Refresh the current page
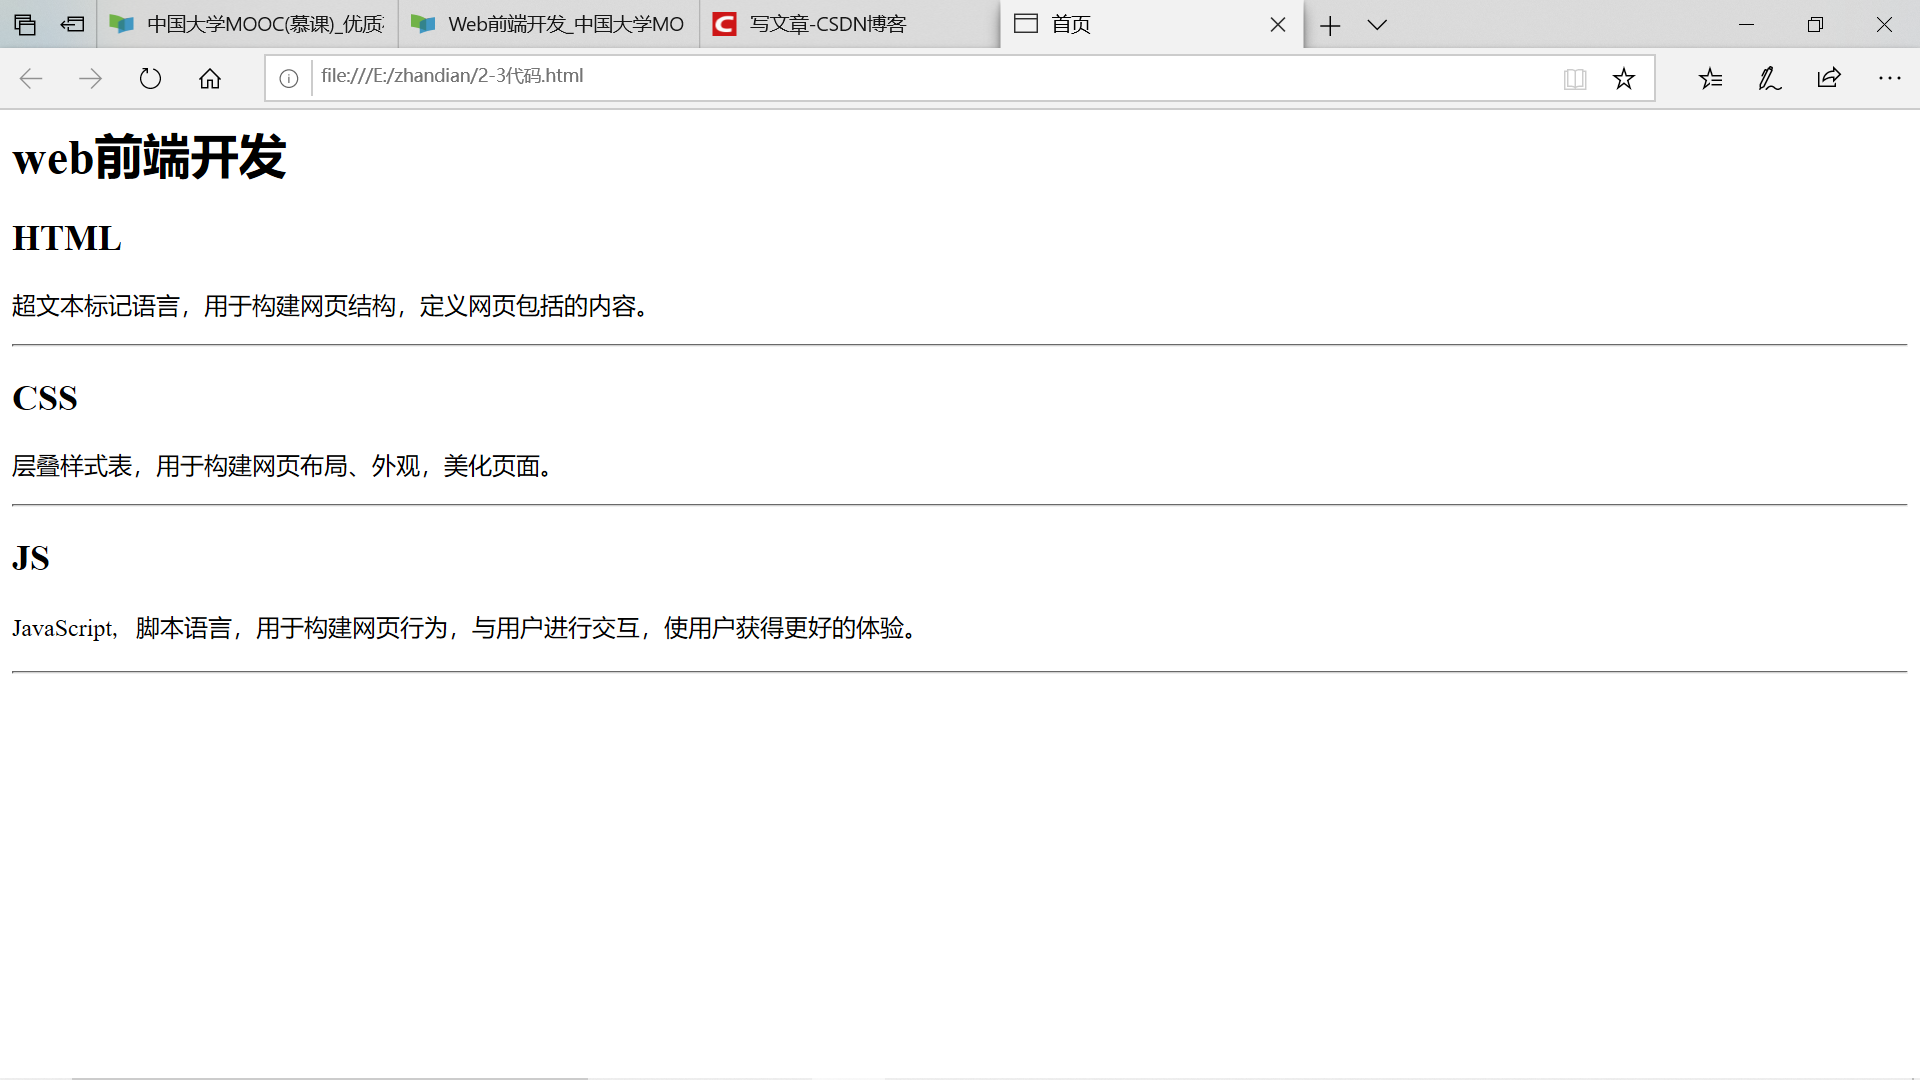 click(x=150, y=79)
